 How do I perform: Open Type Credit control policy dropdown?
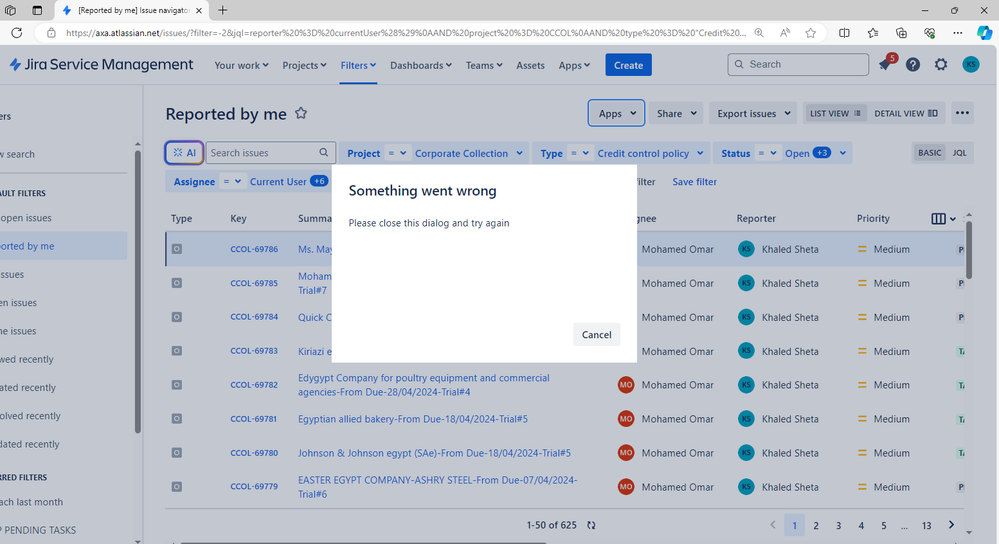[x=650, y=154]
